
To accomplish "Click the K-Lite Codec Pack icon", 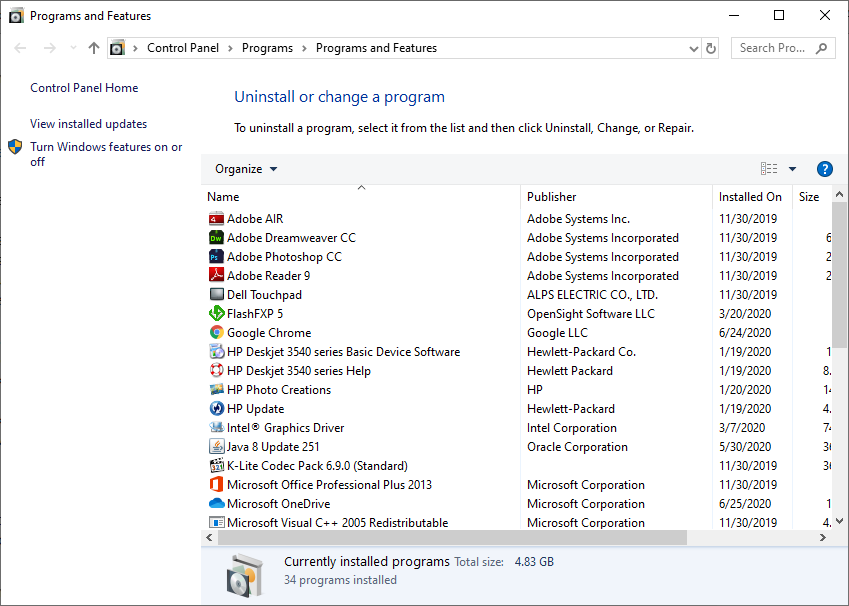I will click(x=217, y=465).
